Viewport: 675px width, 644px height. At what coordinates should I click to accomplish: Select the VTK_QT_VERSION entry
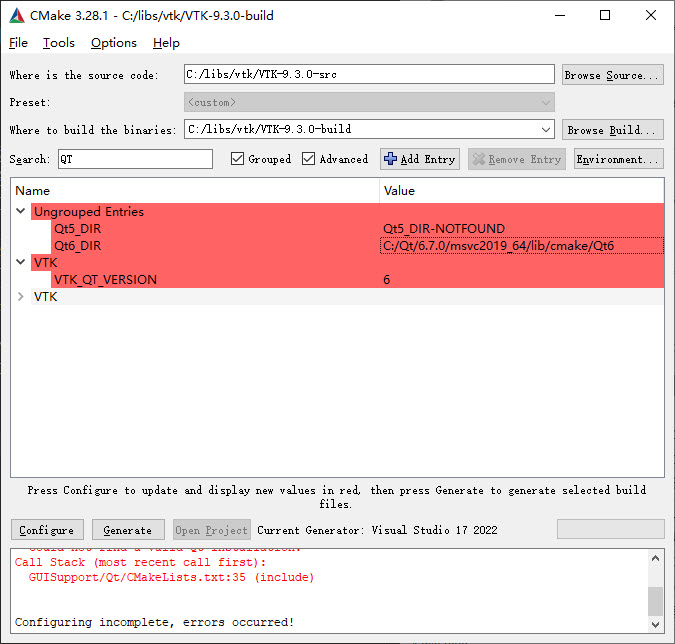(x=105, y=280)
